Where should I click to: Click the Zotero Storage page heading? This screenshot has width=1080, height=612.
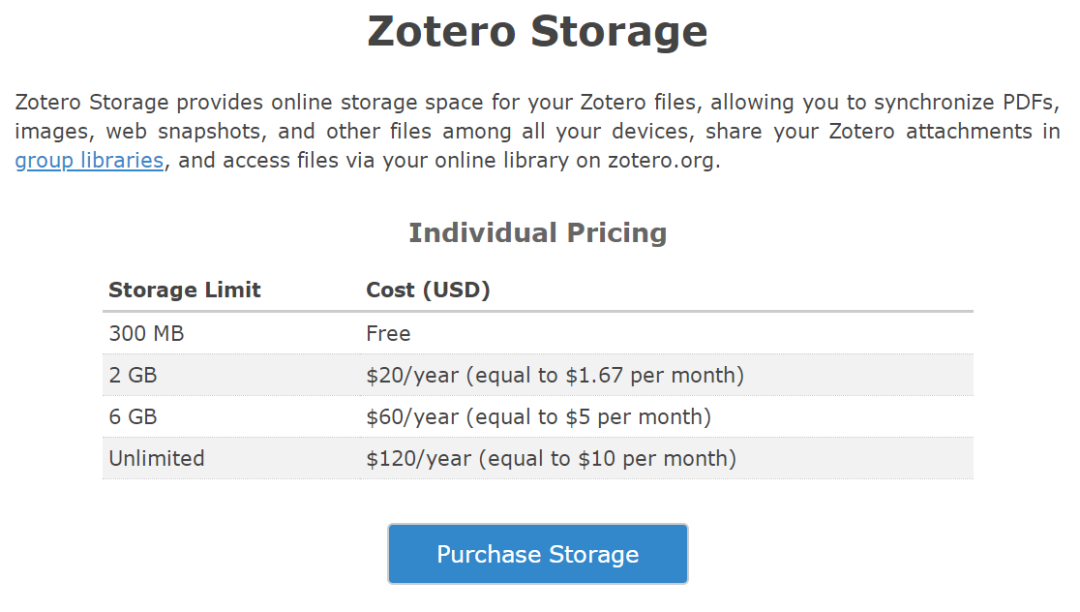click(x=537, y=31)
